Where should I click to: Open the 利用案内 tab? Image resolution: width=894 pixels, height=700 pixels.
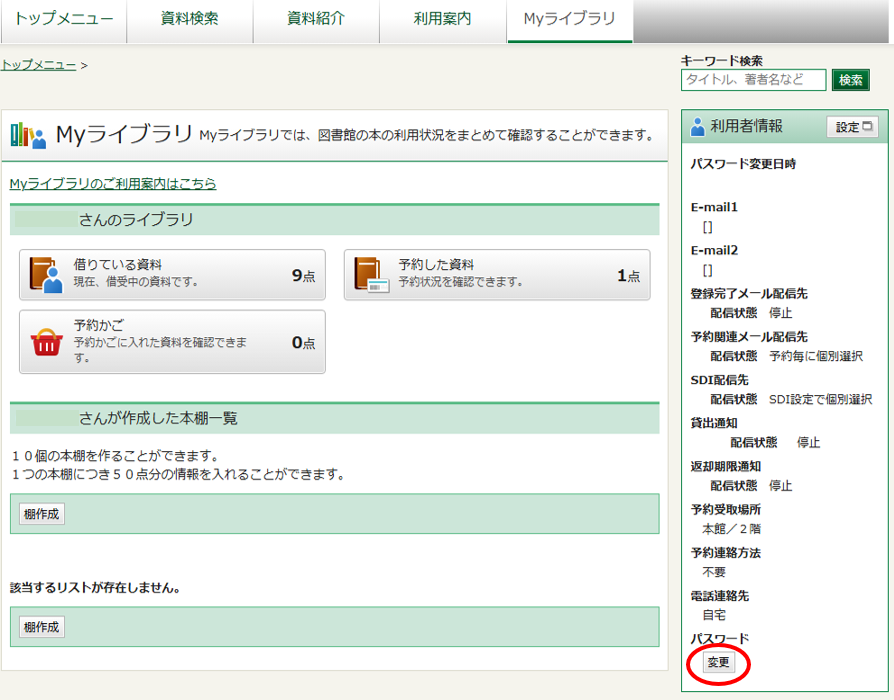tap(442, 20)
